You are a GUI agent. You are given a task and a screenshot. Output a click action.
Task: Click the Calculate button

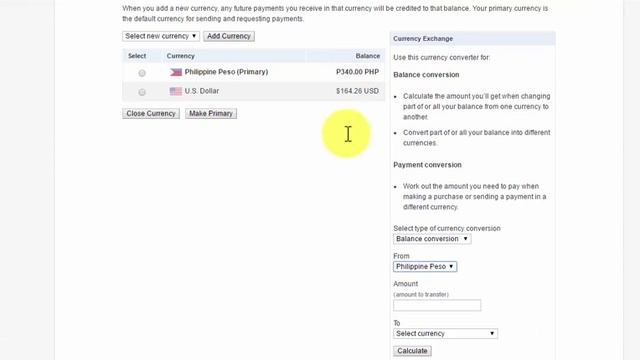pos(412,351)
